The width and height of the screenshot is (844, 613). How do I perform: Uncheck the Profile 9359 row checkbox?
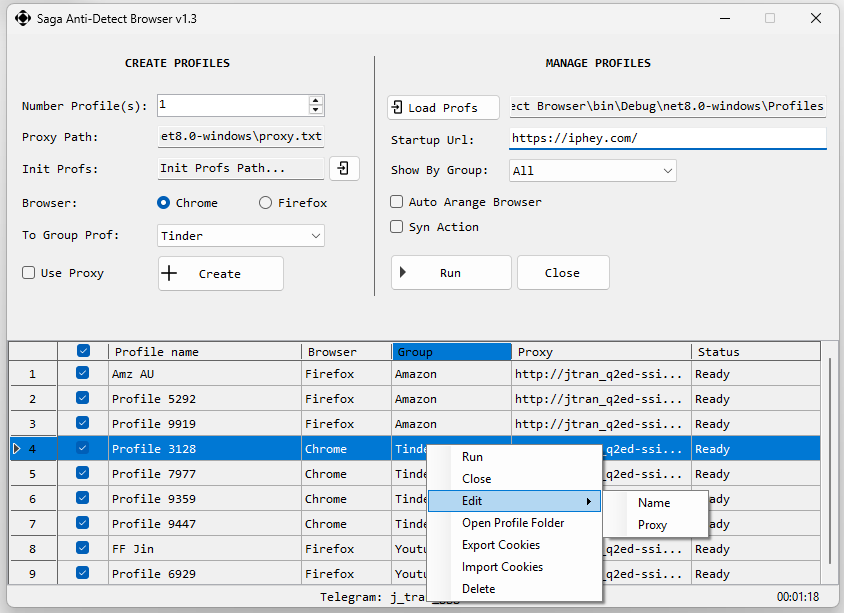(x=82, y=497)
